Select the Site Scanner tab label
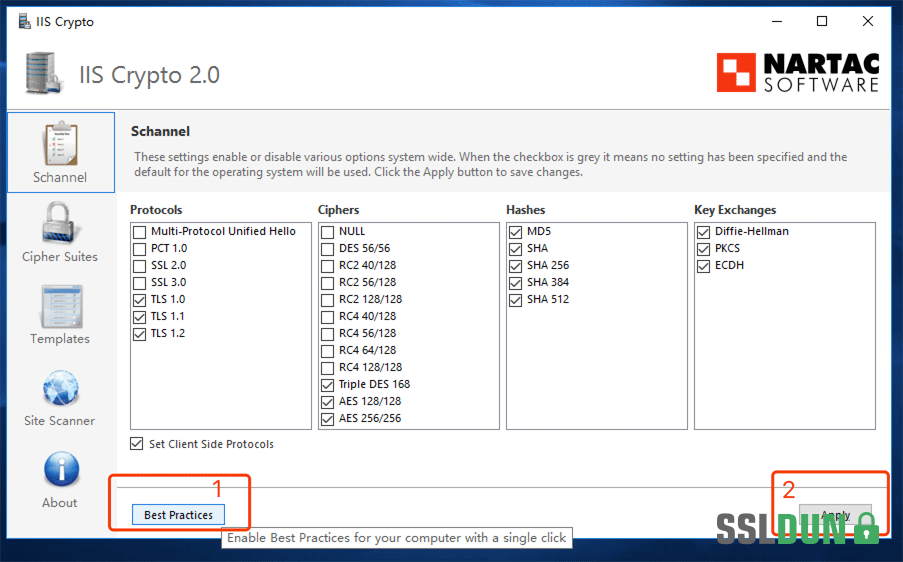The image size is (903, 562). pyautogui.click(x=59, y=421)
